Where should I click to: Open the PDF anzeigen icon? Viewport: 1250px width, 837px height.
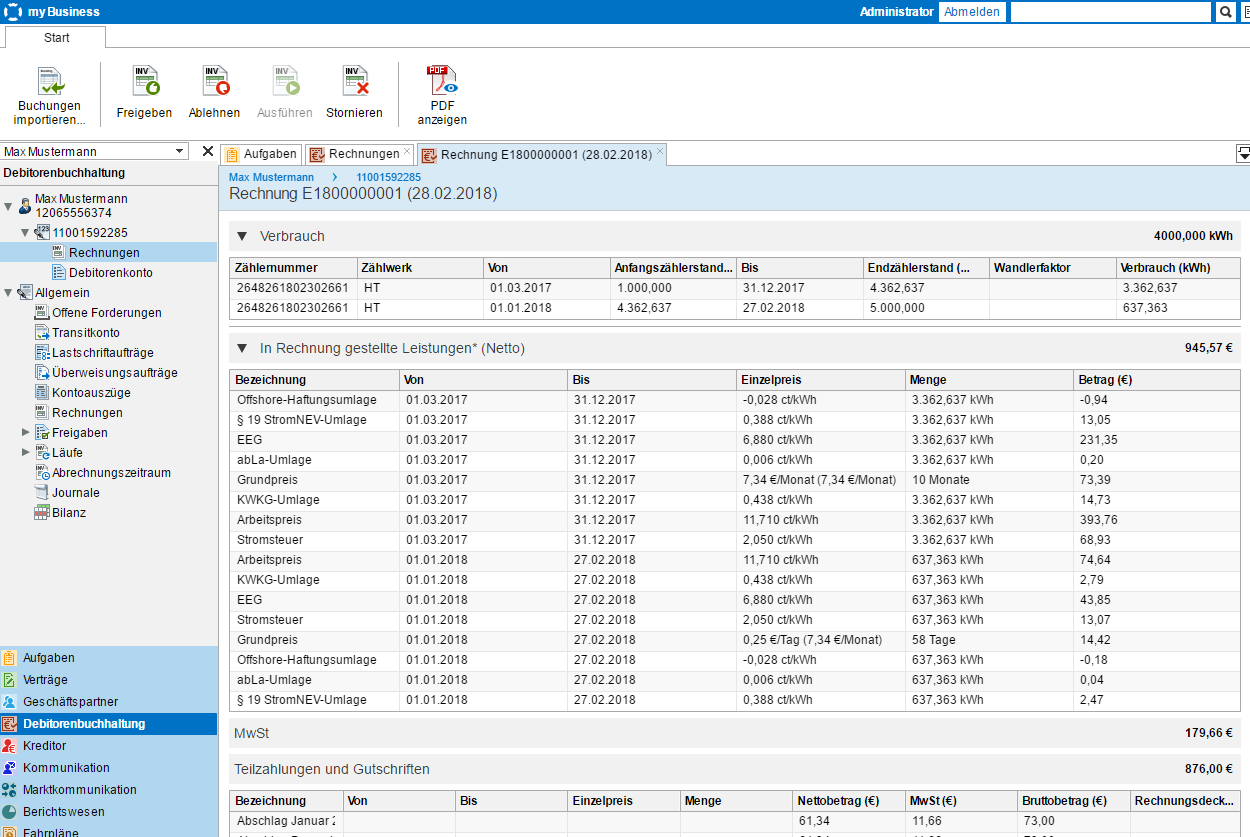(x=442, y=82)
